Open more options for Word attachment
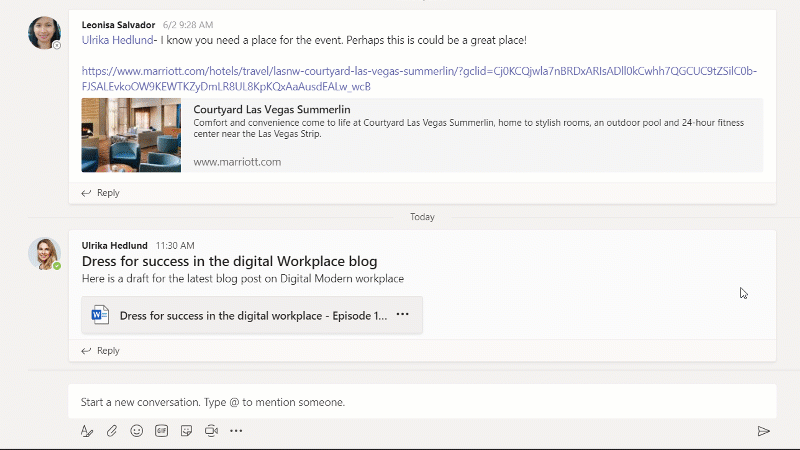This screenshot has width=800, height=450. tap(403, 315)
